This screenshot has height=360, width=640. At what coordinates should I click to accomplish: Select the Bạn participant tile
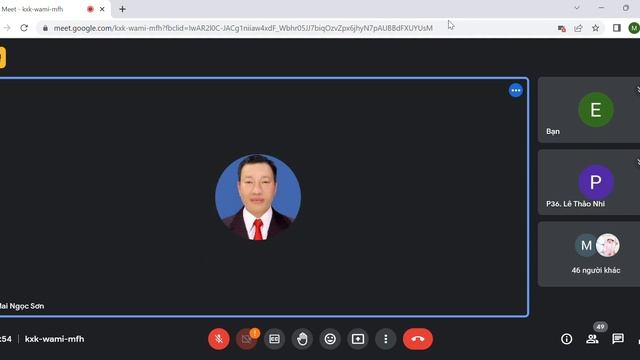589,110
